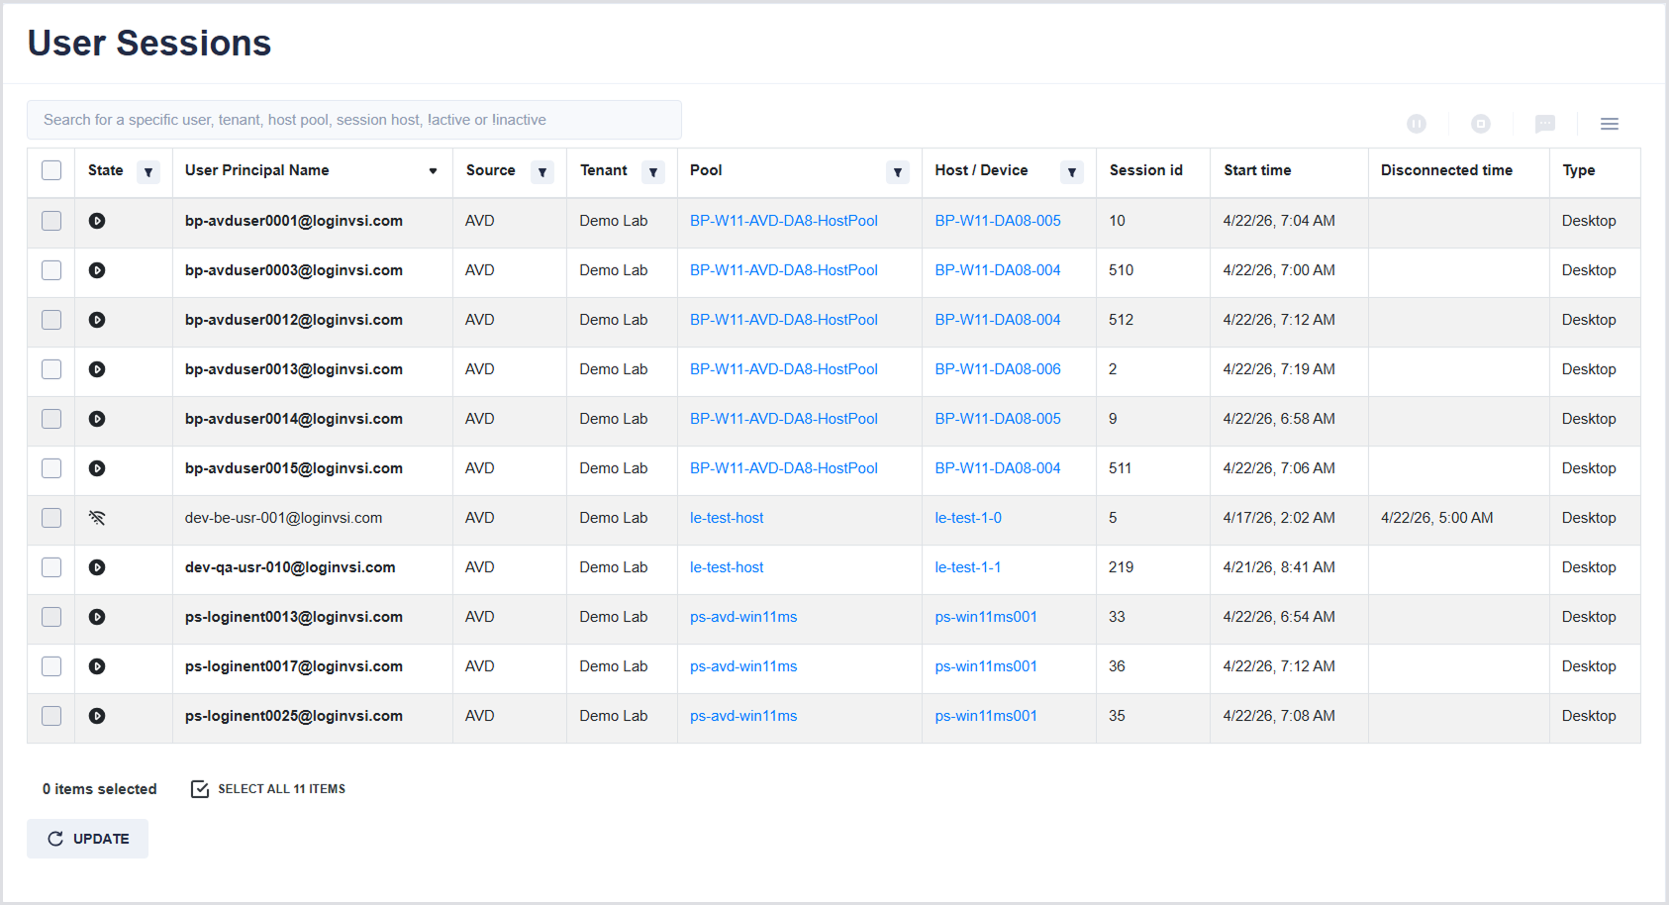Click the active state icon for ps-loginent0025
The image size is (1669, 905).
point(97,716)
